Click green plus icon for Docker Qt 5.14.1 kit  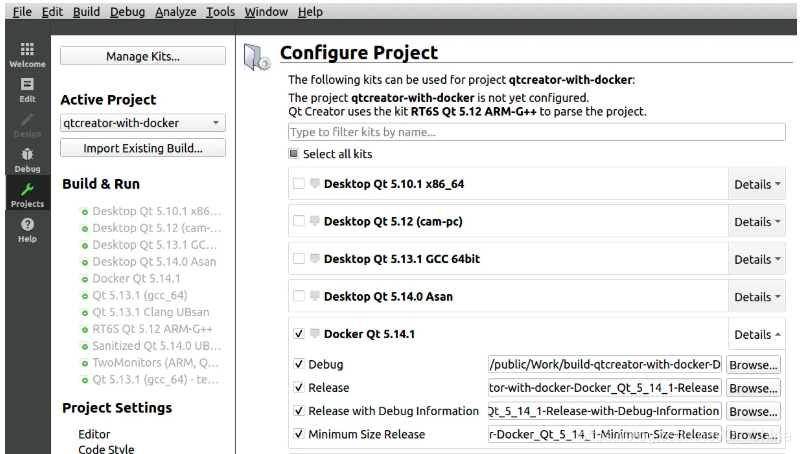click(x=85, y=279)
